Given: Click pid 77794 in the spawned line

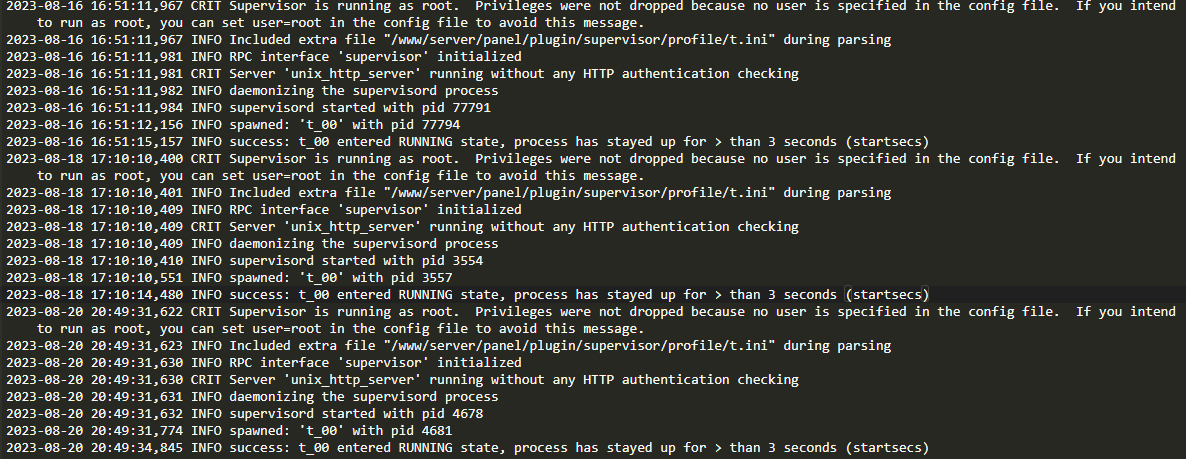Looking at the screenshot, I should point(441,125).
